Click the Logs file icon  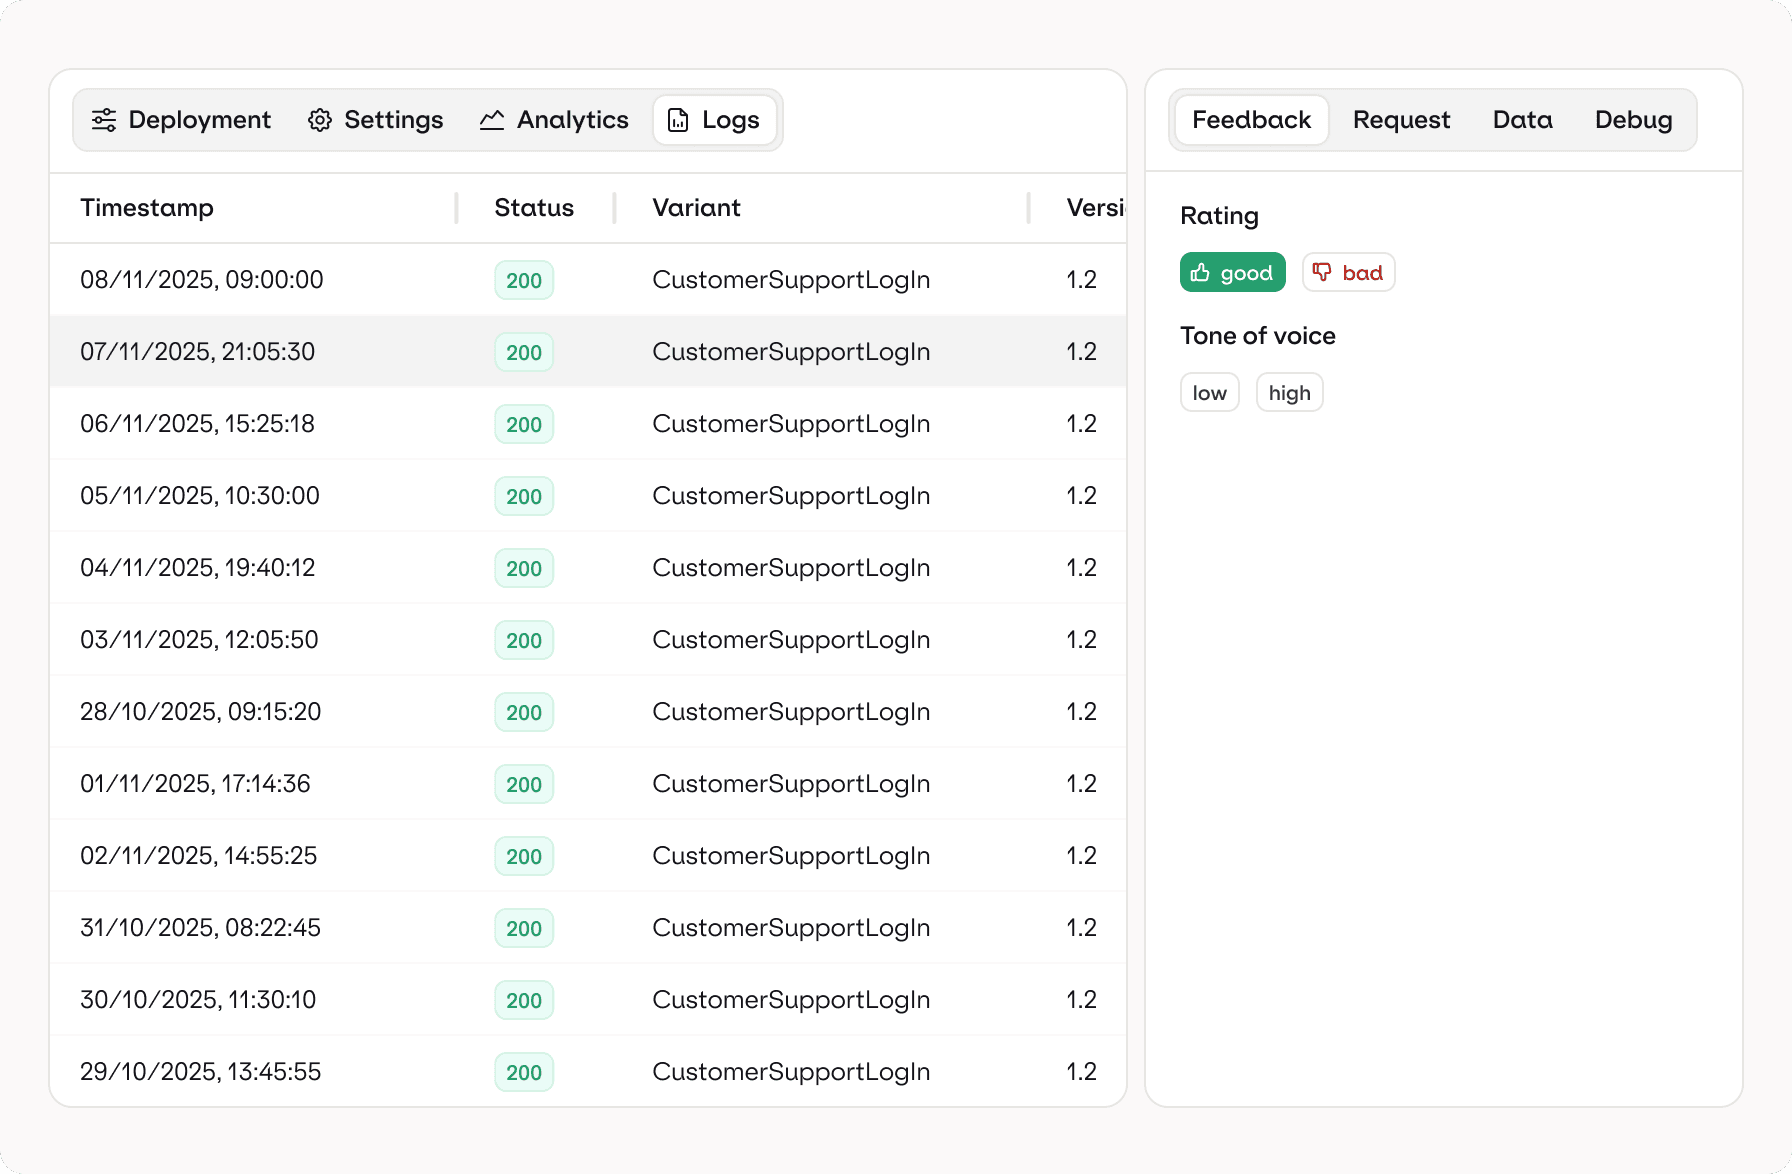point(678,120)
